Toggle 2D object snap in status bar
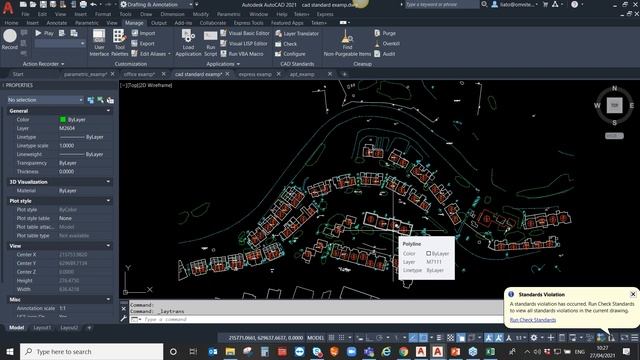Screen dimensions: 640x360 point(424,338)
